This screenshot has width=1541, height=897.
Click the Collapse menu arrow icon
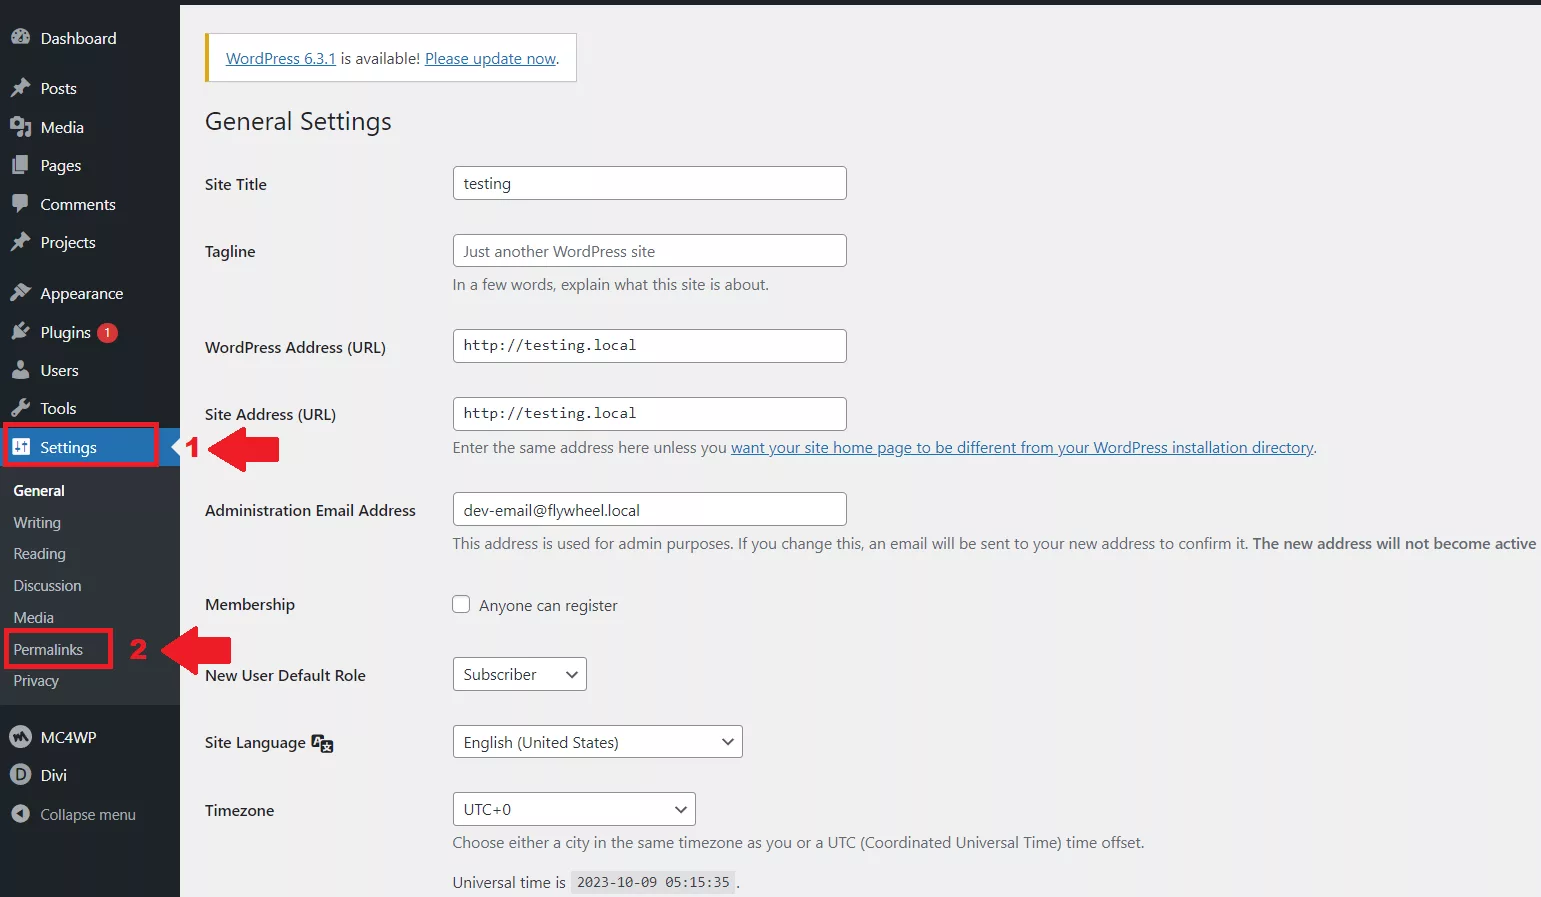(20, 814)
